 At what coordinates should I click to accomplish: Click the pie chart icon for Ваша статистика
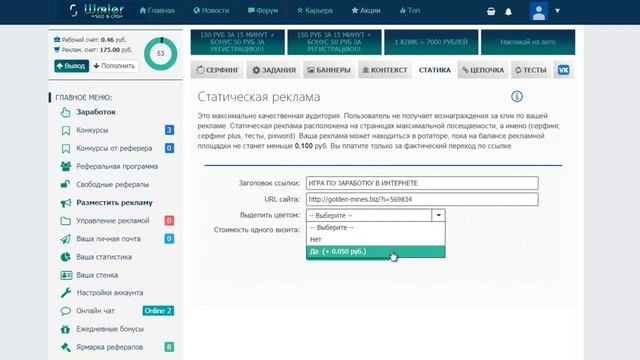coord(65,257)
